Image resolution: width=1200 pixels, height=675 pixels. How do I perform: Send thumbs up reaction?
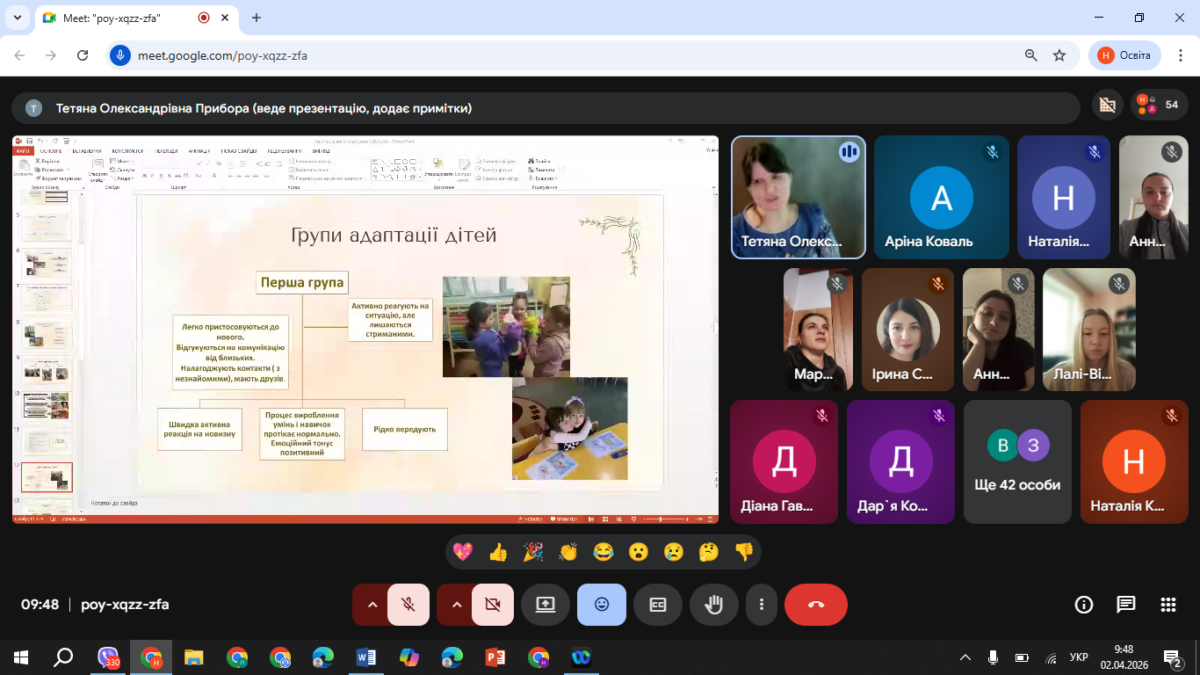coord(498,552)
